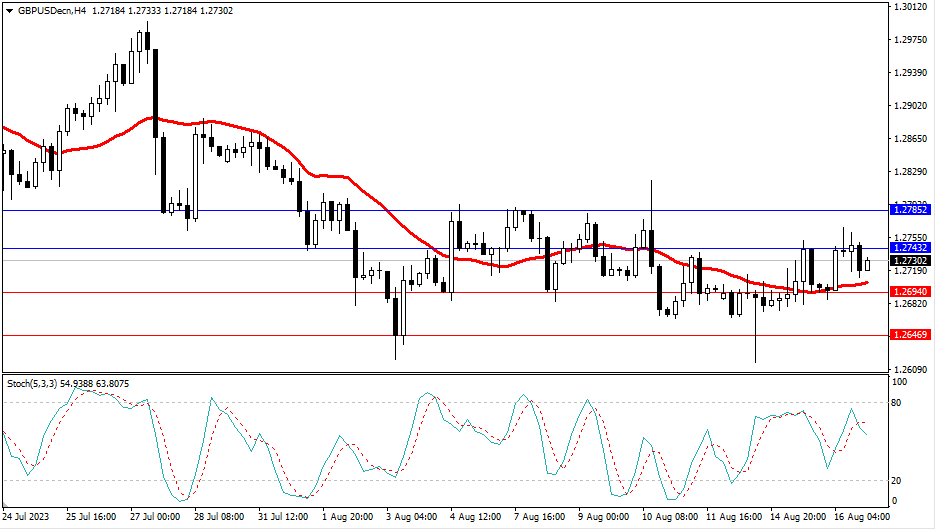Select the red 1.26940 price label
Image resolution: width=935 pixels, height=529 pixels.
(910, 292)
